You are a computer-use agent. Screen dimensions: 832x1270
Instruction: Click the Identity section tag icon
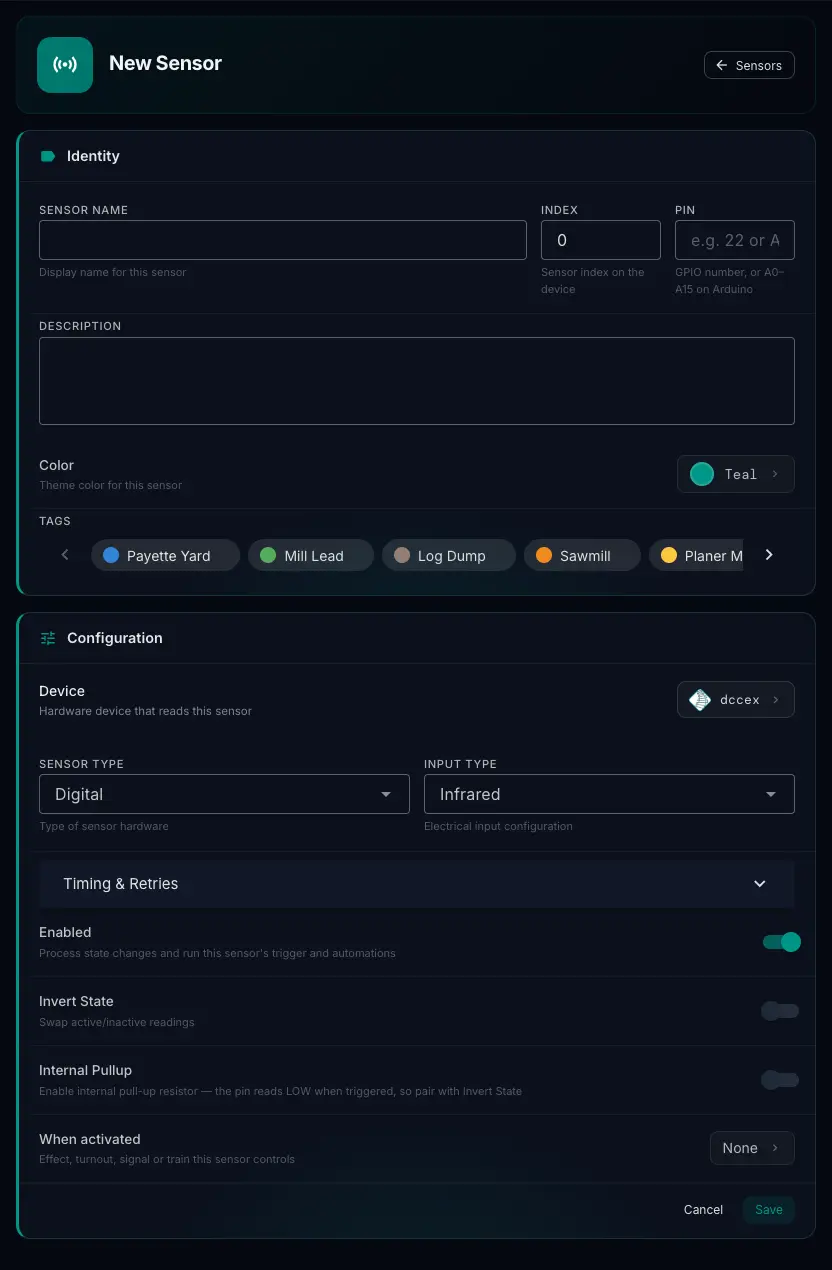point(47,156)
